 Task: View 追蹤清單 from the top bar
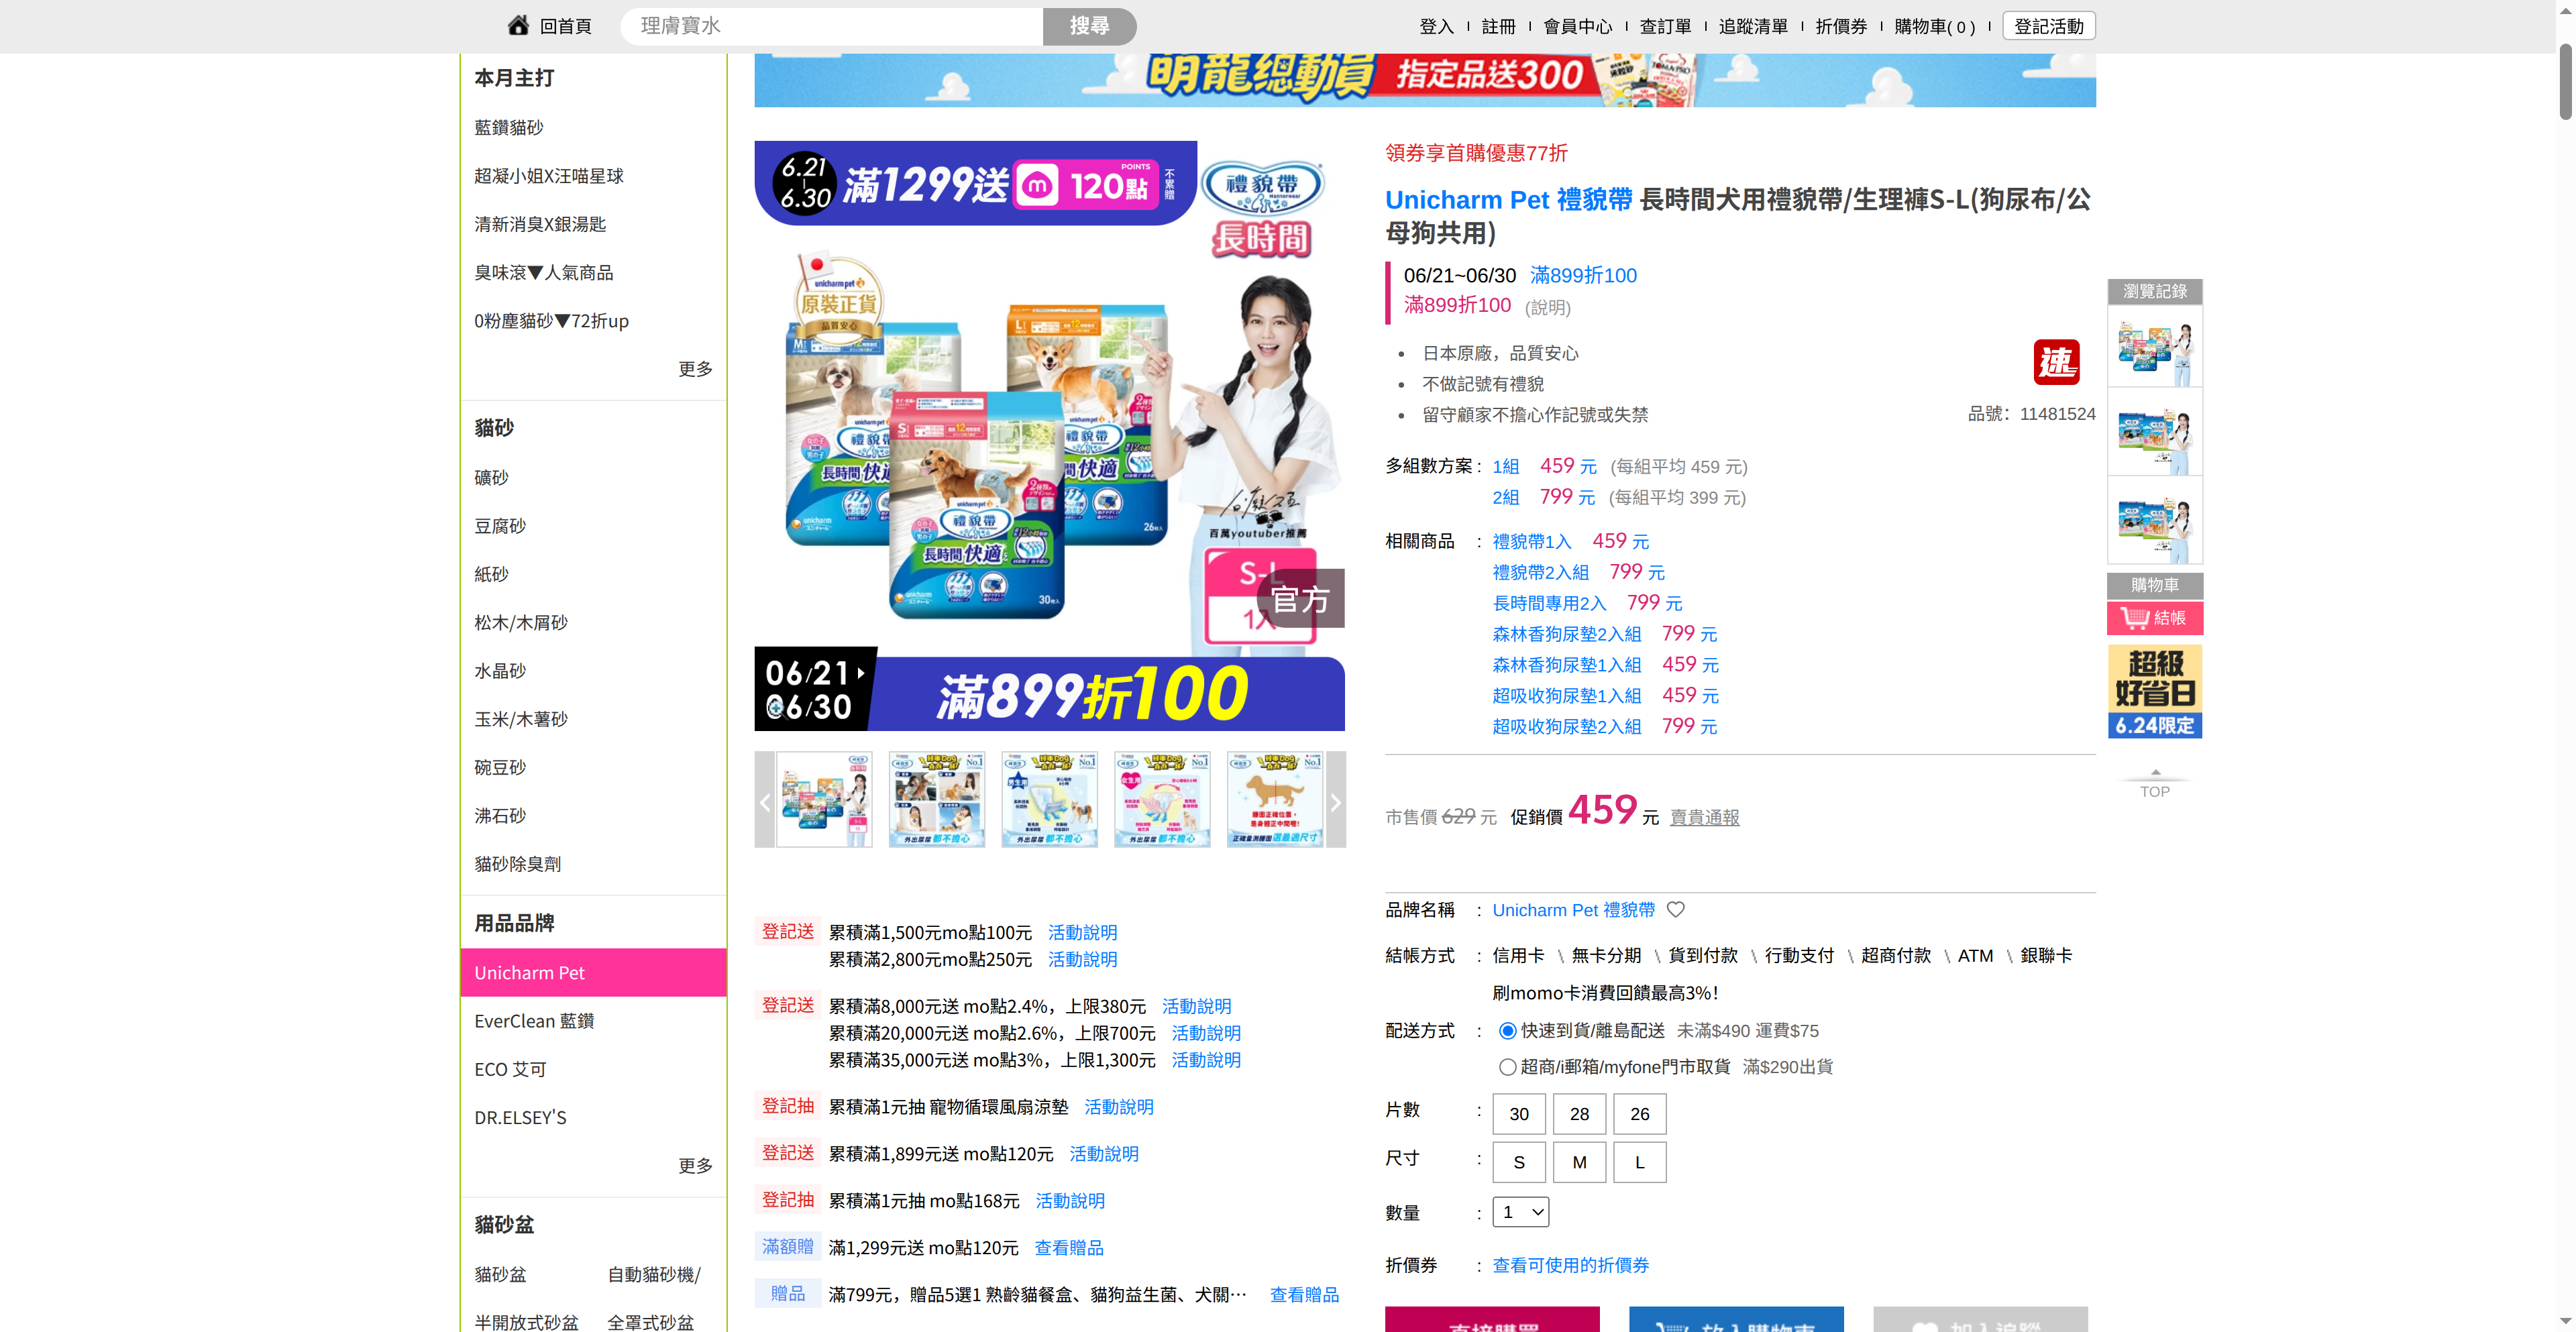[1753, 26]
